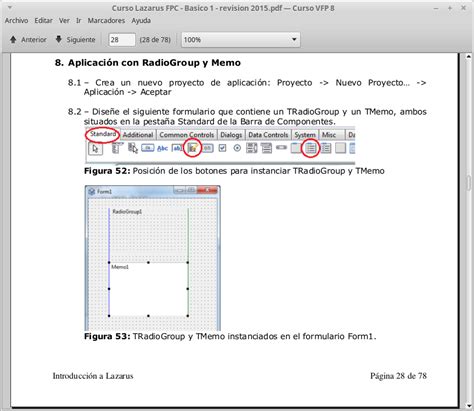Click the scrollbar up arrow at top right
Viewport: 474px width, 411px height.
pos(468,57)
